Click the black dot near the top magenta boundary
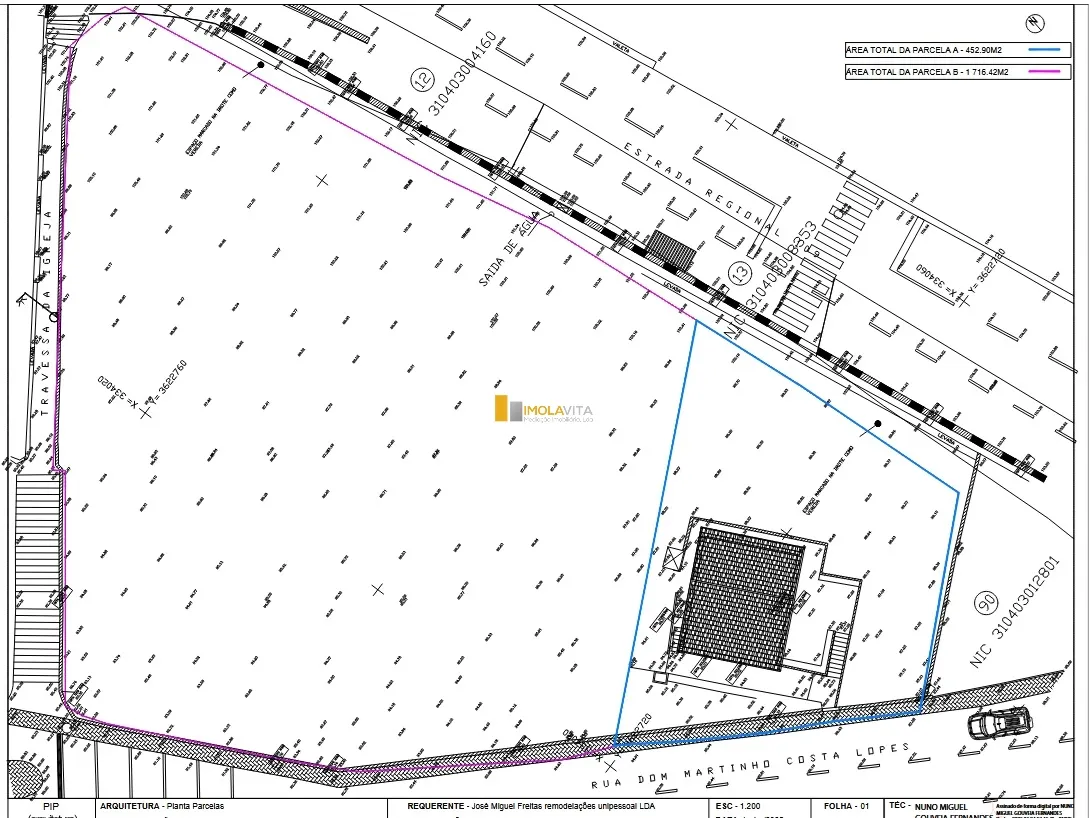Viewport: 1089px width, 818px height. (260, 65)
